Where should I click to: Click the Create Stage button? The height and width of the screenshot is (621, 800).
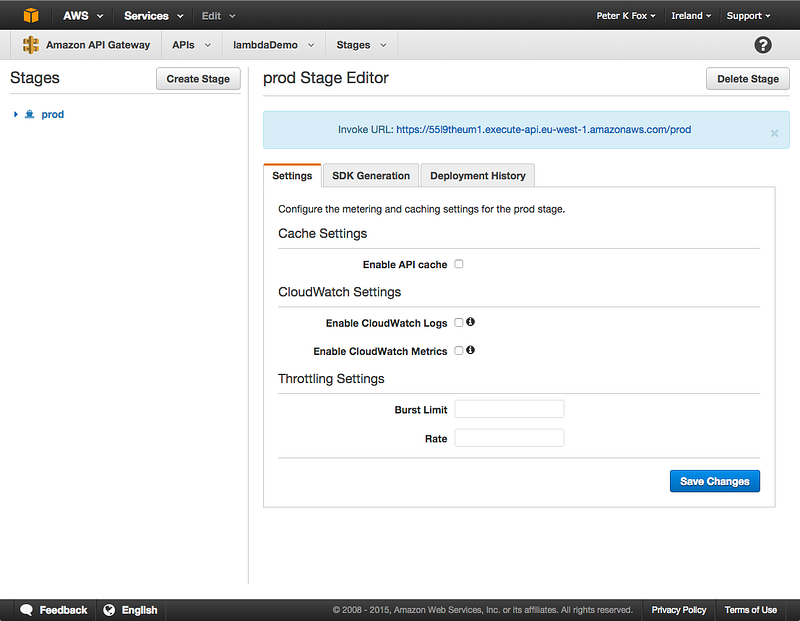[198, 79]
